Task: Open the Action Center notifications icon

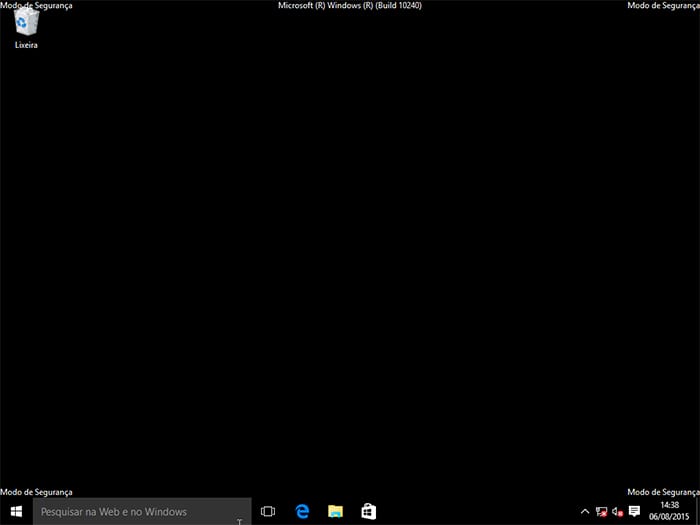Action: click(634, 512)
